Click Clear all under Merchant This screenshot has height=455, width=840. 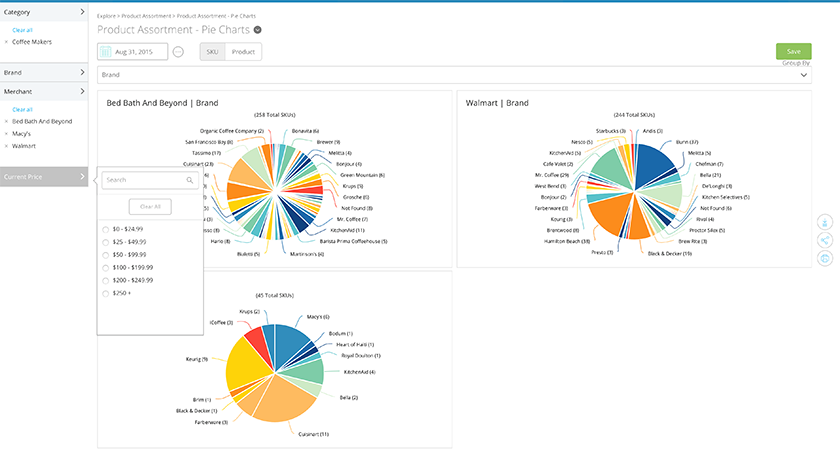coord(22,110)
